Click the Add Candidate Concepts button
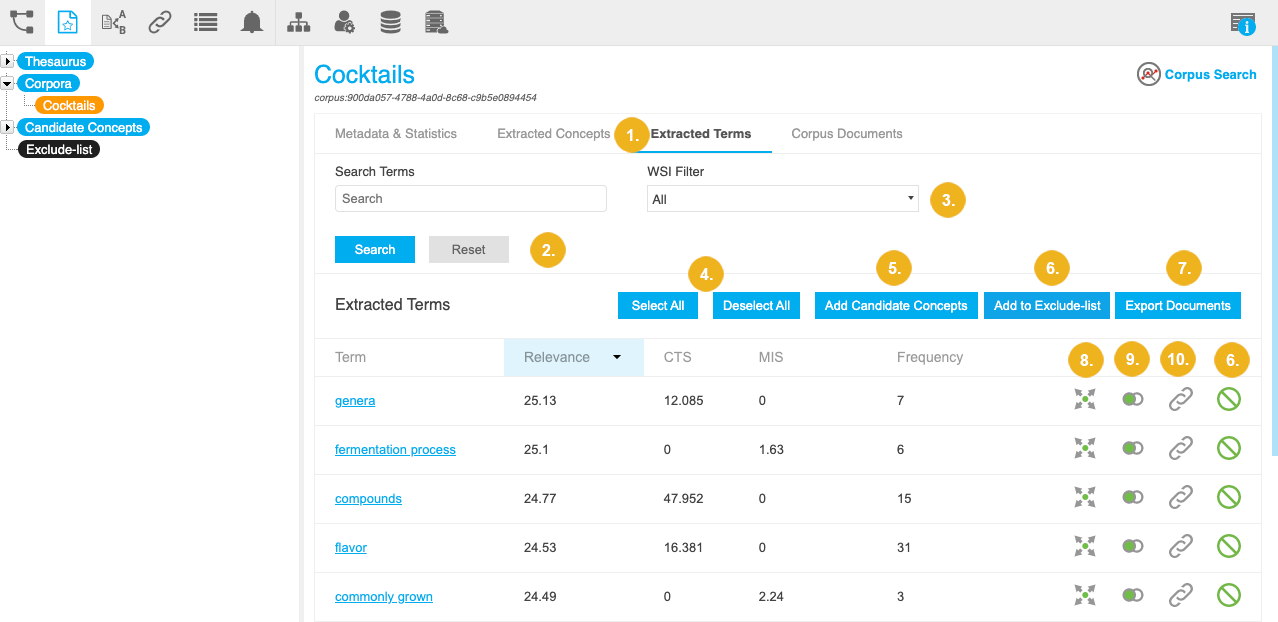 click(895, 306)
